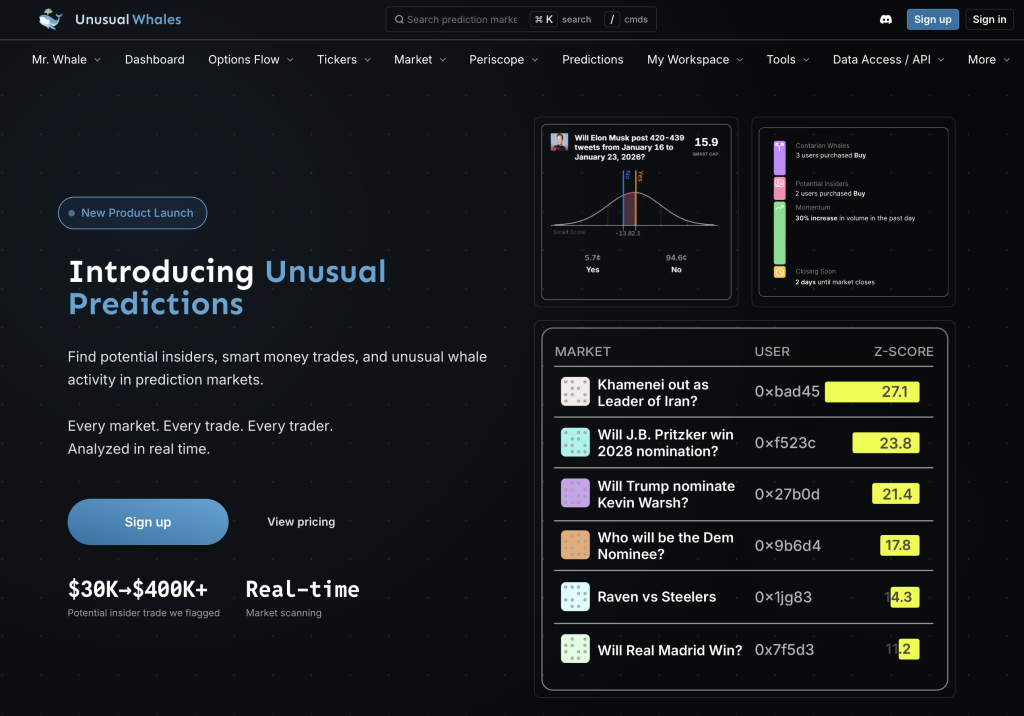The width and height of the screenshot is (1024, 716).
Task: Click user address 0xbad45
Action: click(x=787, y=391)
